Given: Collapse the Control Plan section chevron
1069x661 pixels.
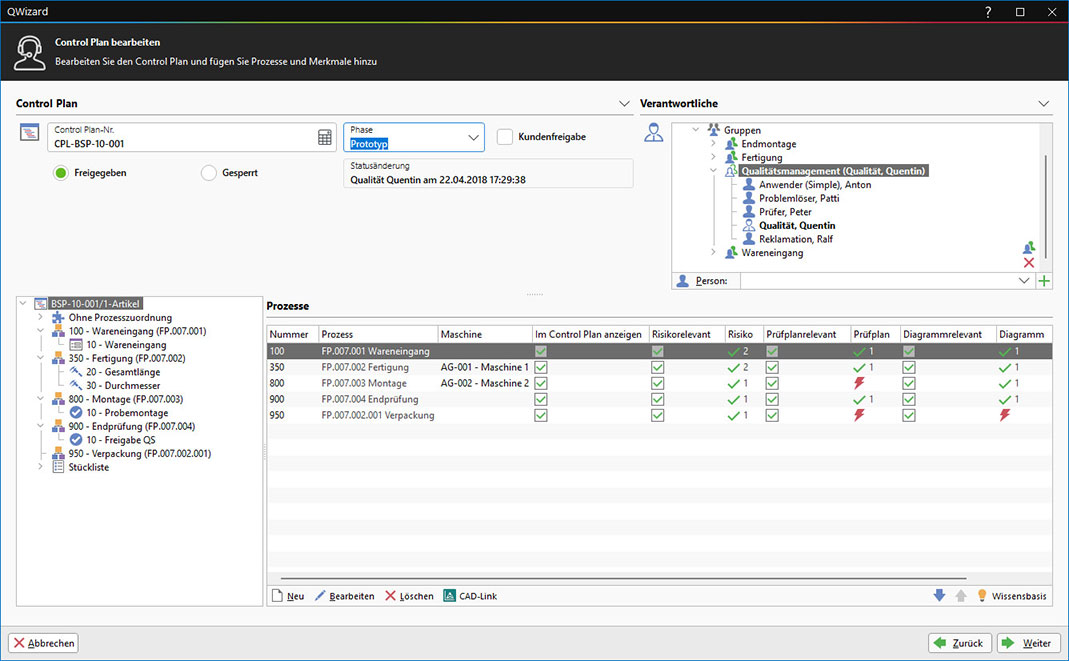Looking at the screenshot, I should (625, 104).
